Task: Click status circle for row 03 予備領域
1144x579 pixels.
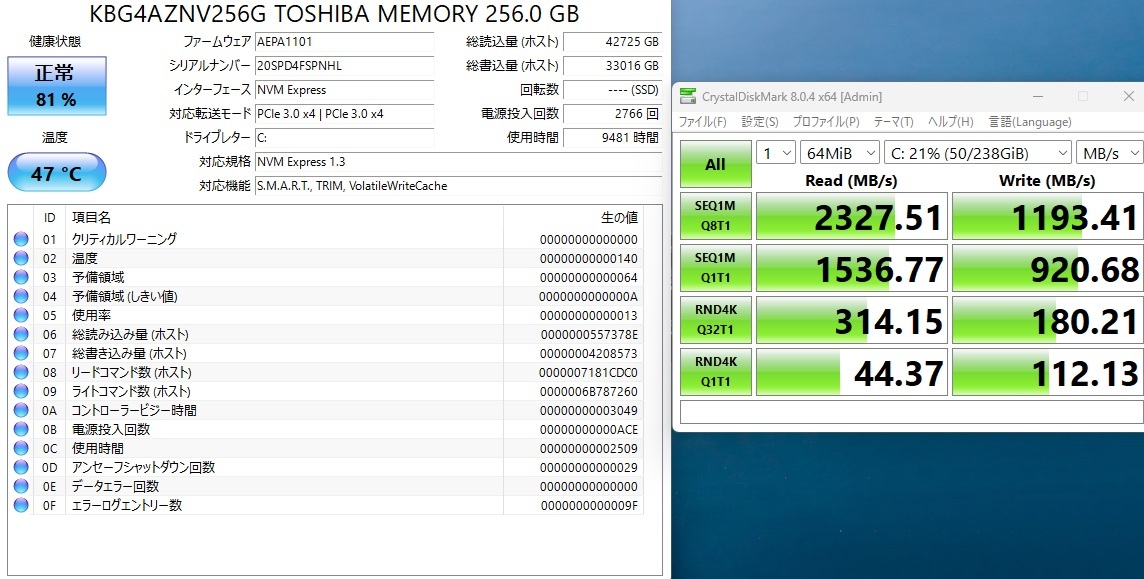Action: [20, 276]
